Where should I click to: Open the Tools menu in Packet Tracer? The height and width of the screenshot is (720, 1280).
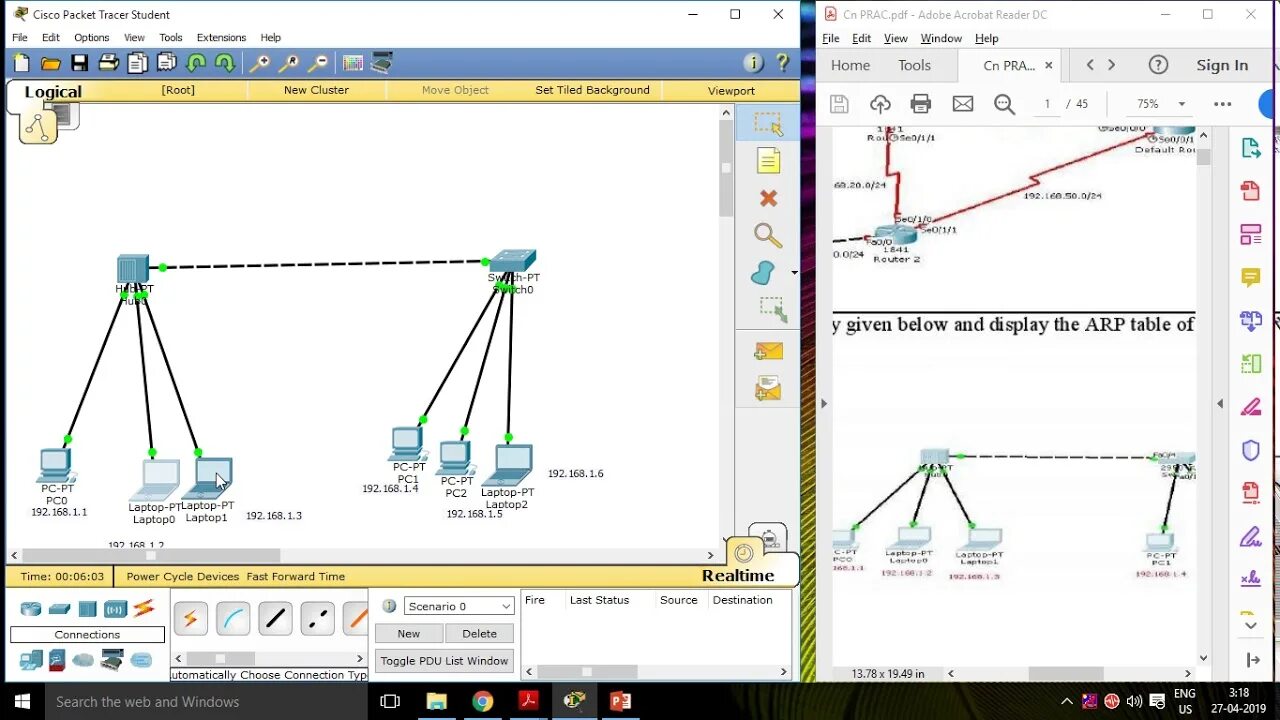coord(171,37)
